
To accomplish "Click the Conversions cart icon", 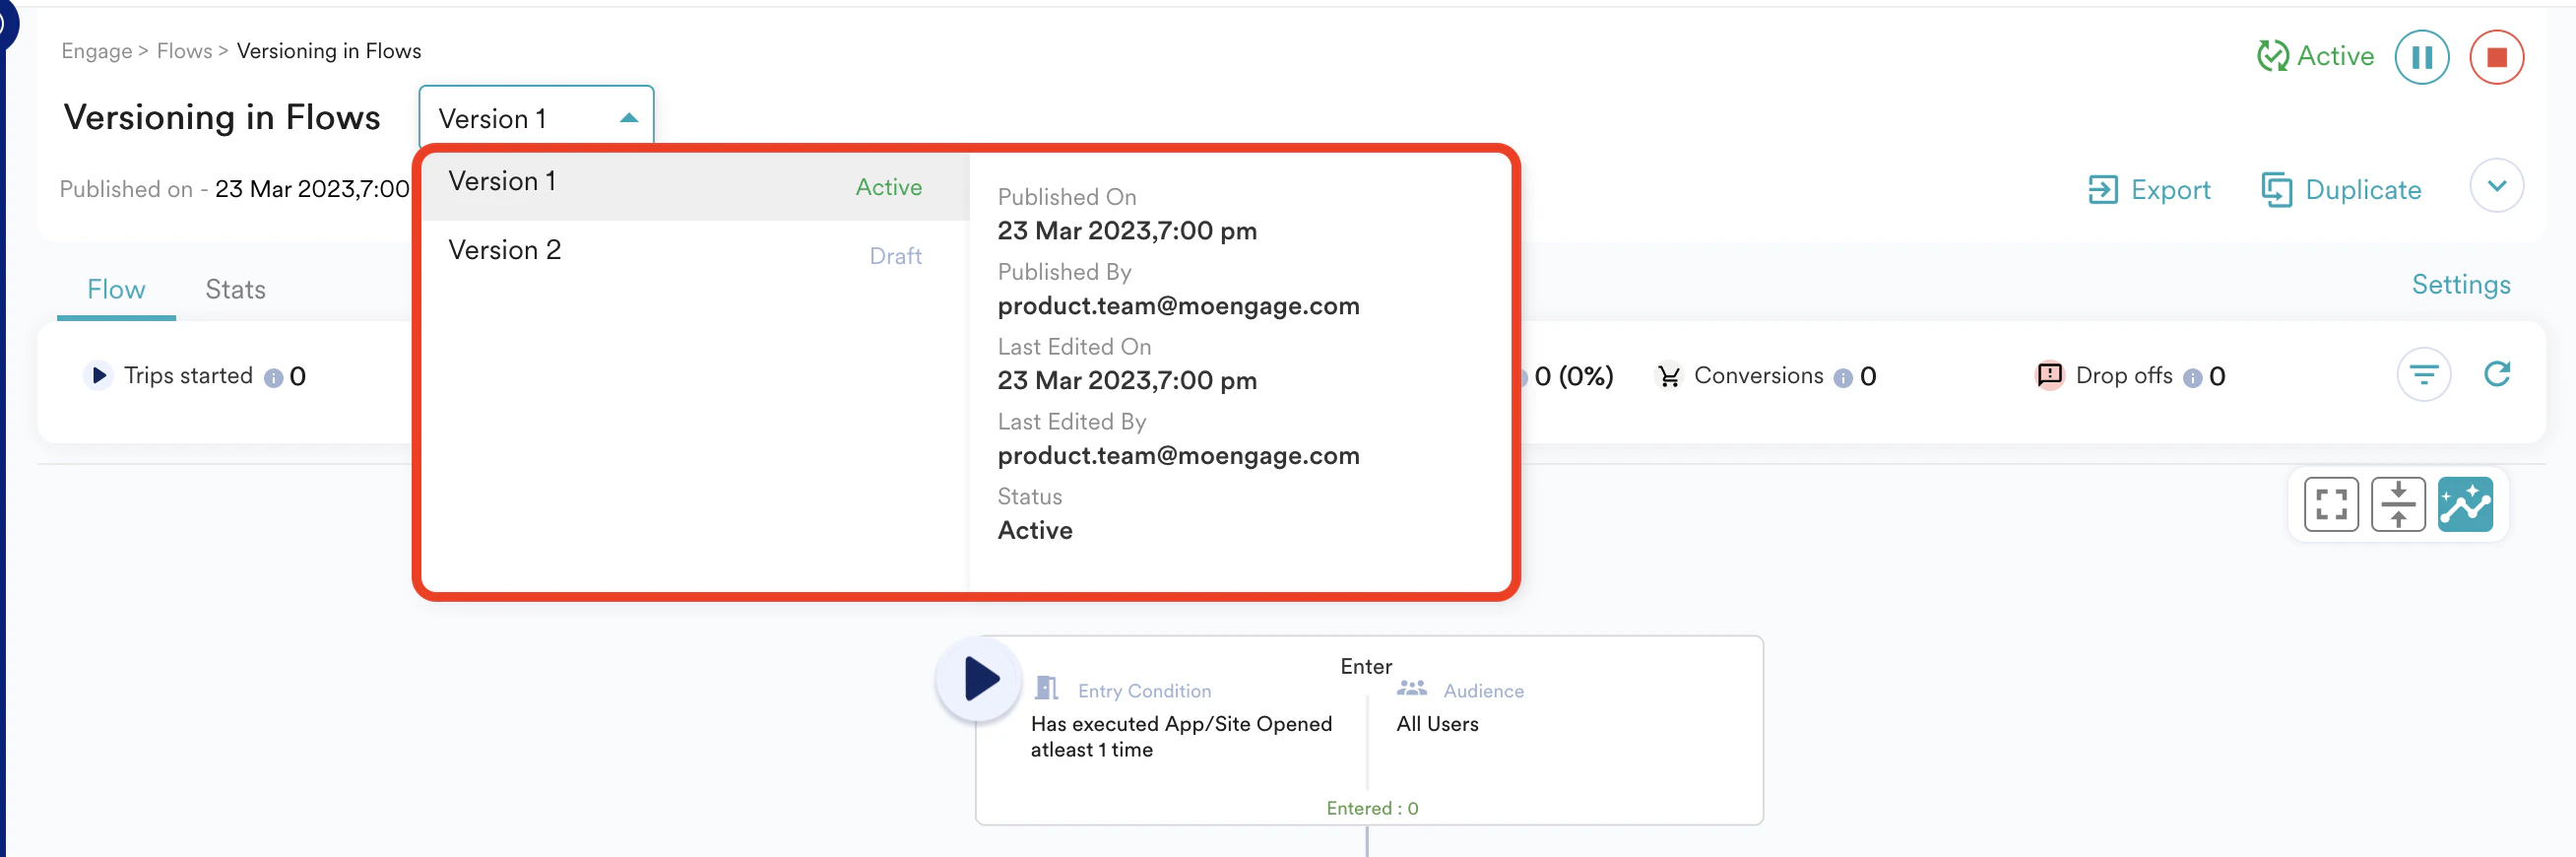I will 1668,376.
